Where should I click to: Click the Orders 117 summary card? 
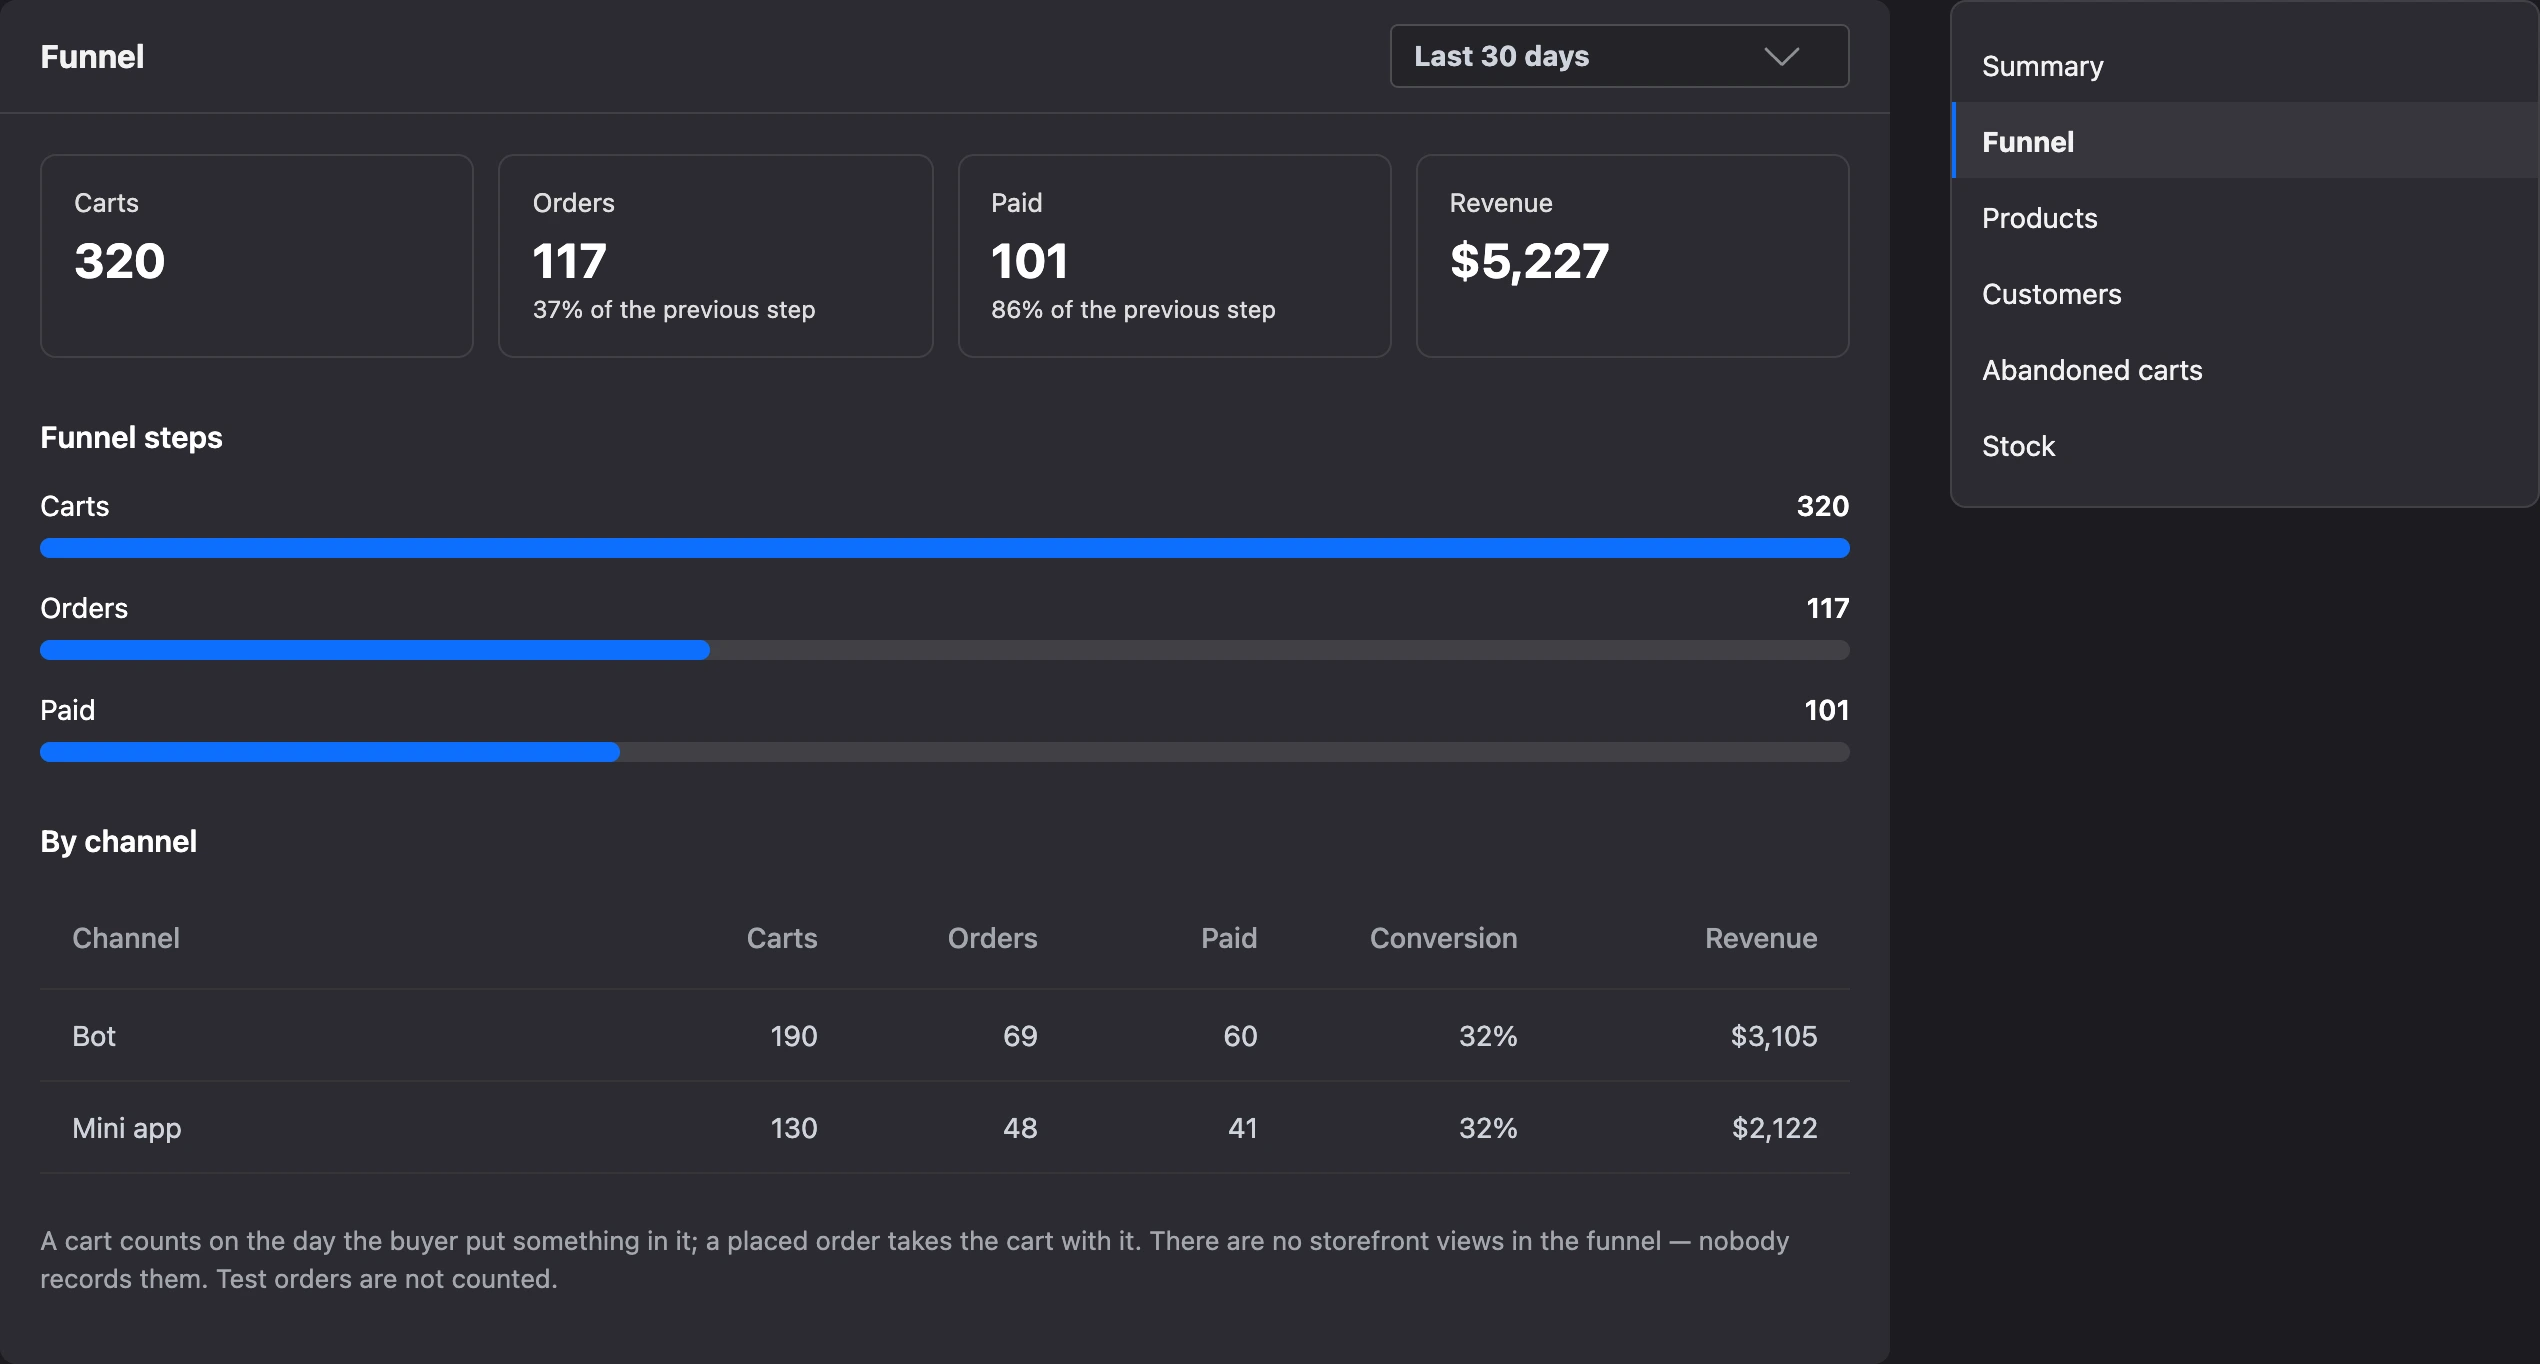click(x=716, y=256)
